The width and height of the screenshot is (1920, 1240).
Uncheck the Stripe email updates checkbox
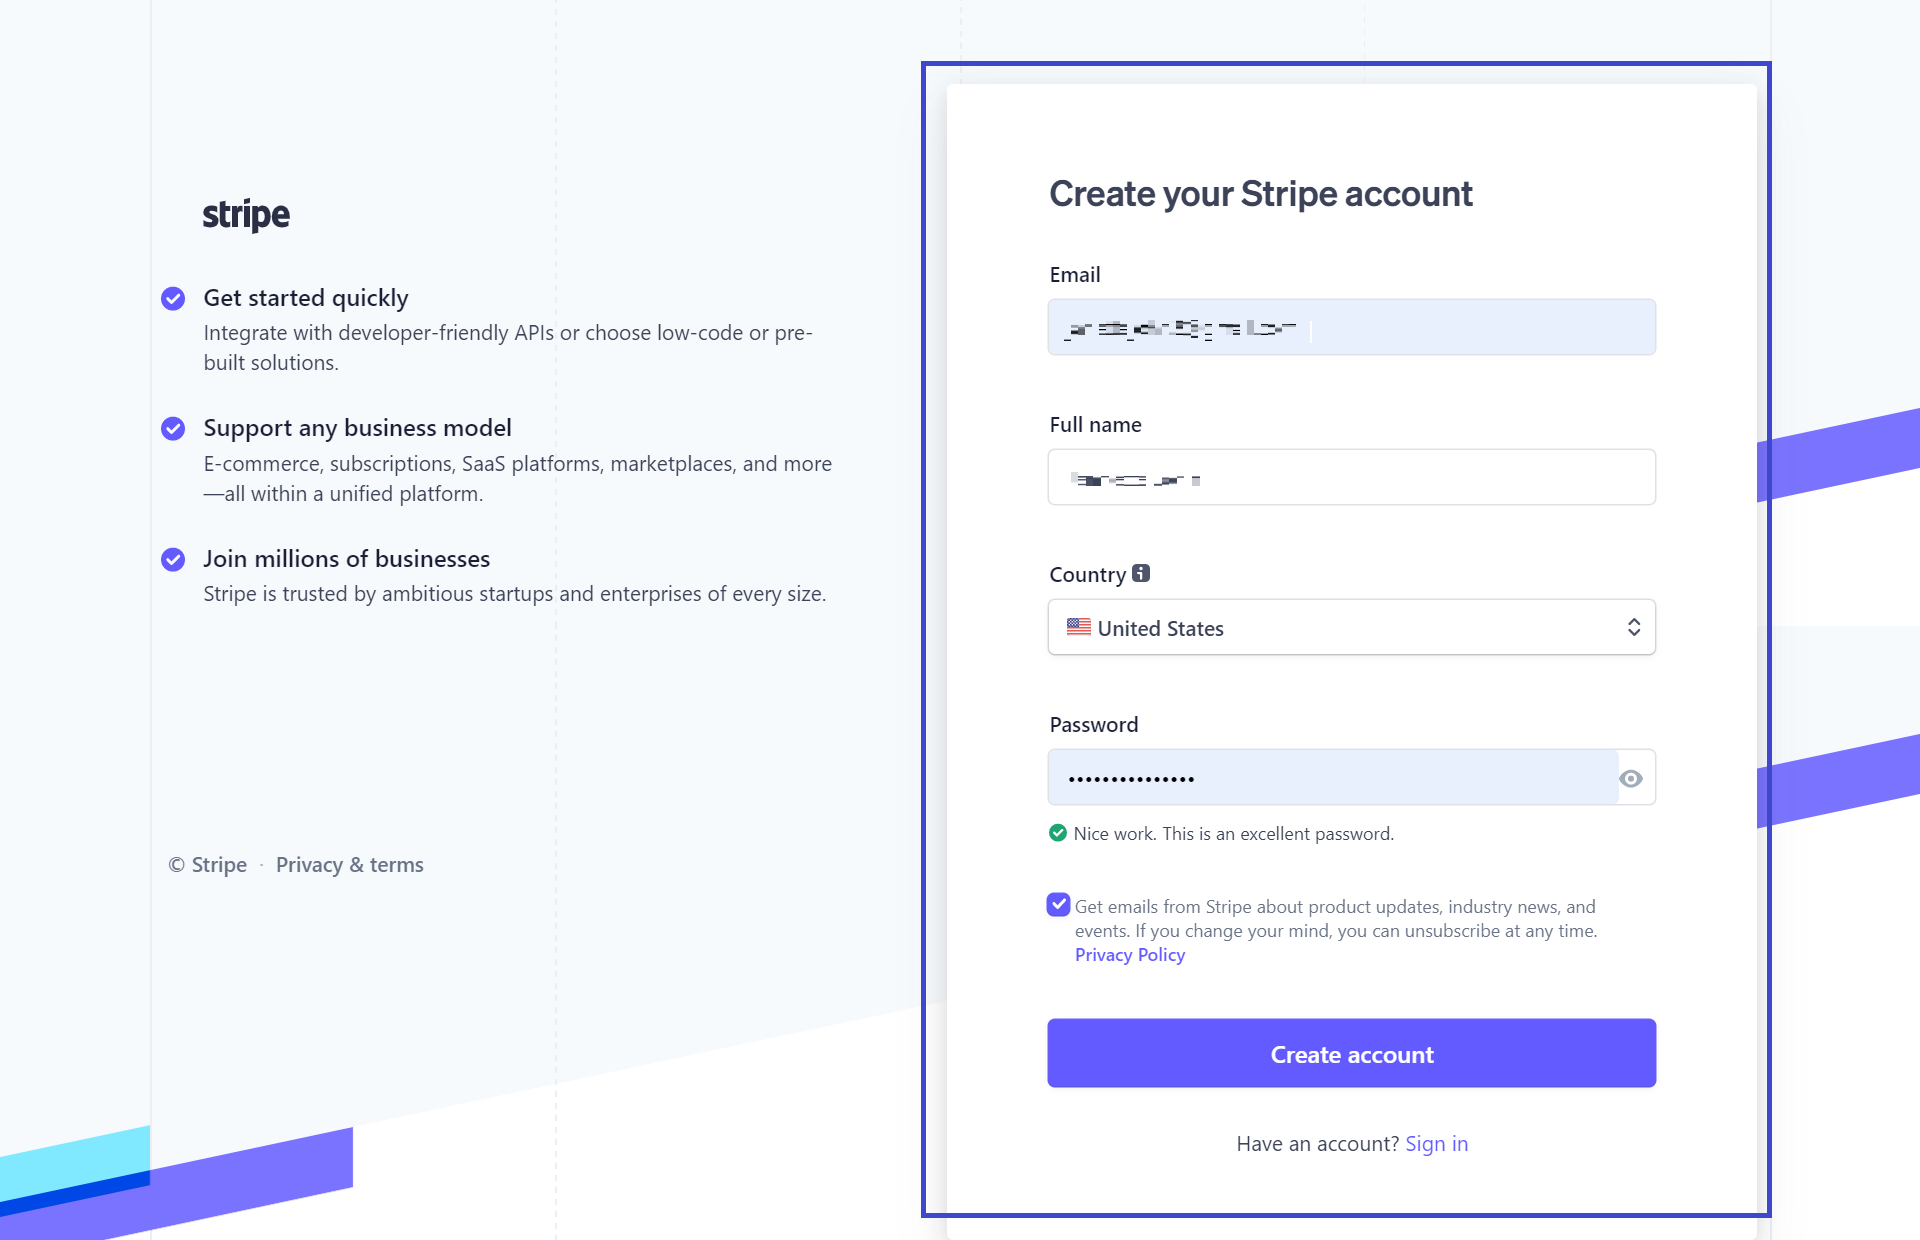1057,906
